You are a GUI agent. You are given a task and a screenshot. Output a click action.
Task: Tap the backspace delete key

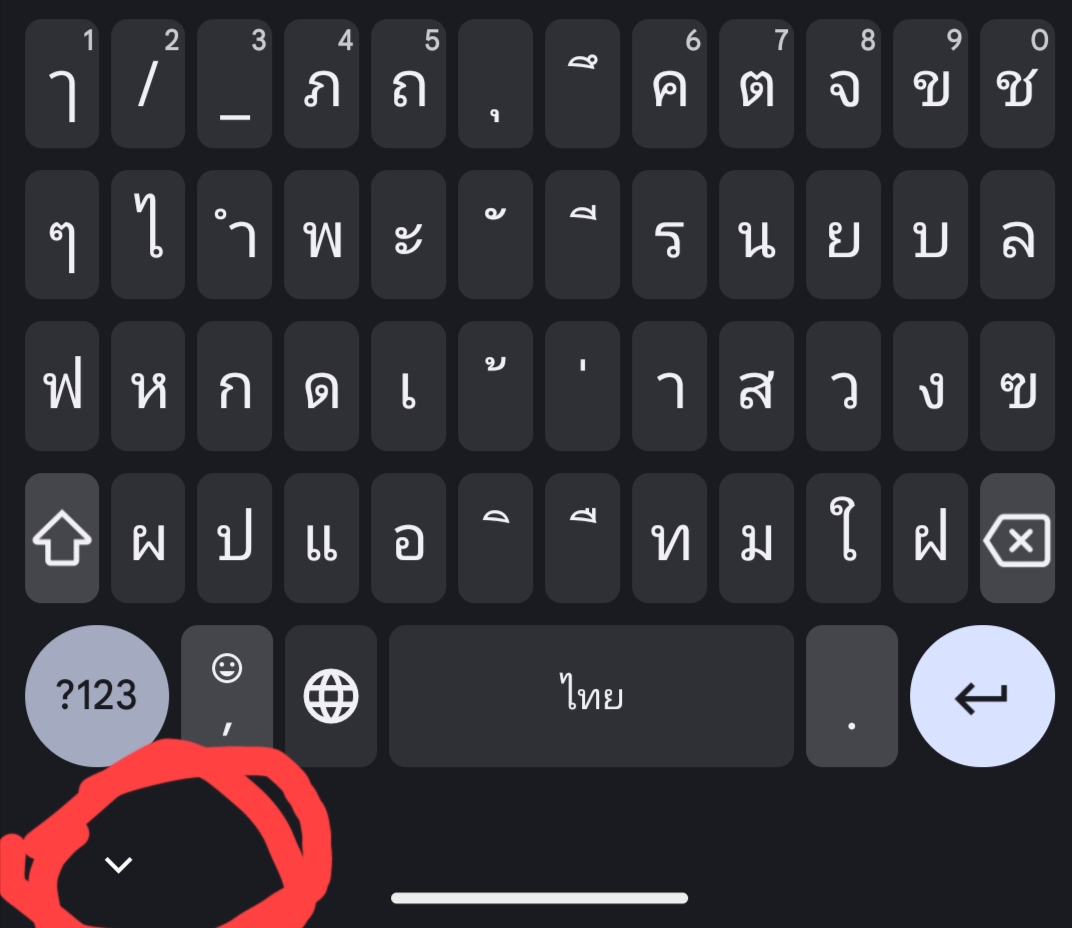click(x=1017, y=538)
